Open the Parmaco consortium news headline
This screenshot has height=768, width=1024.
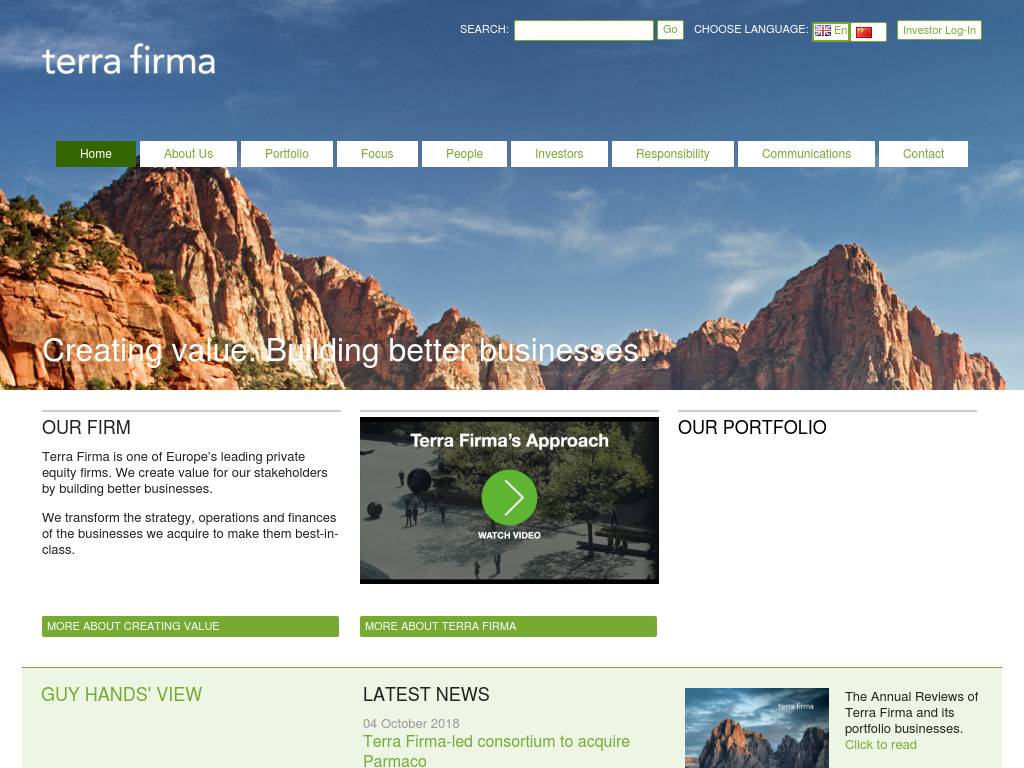496,750
